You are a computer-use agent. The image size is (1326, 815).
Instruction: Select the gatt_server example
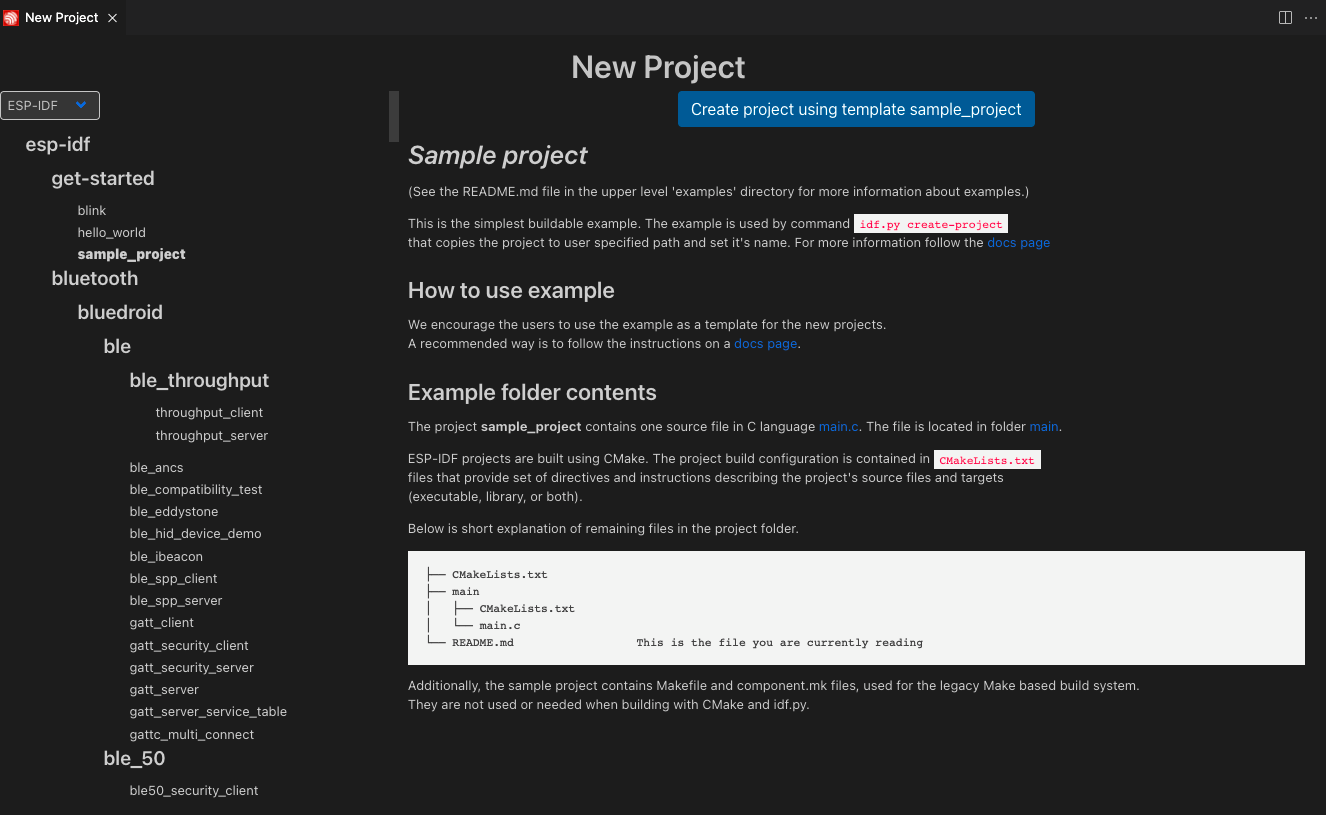164,689
